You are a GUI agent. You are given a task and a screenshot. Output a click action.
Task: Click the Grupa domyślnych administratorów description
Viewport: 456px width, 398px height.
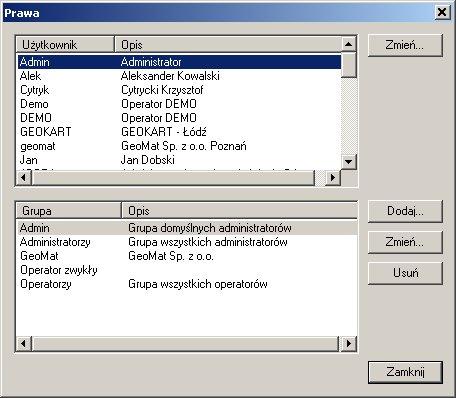(x=210, y=228)
